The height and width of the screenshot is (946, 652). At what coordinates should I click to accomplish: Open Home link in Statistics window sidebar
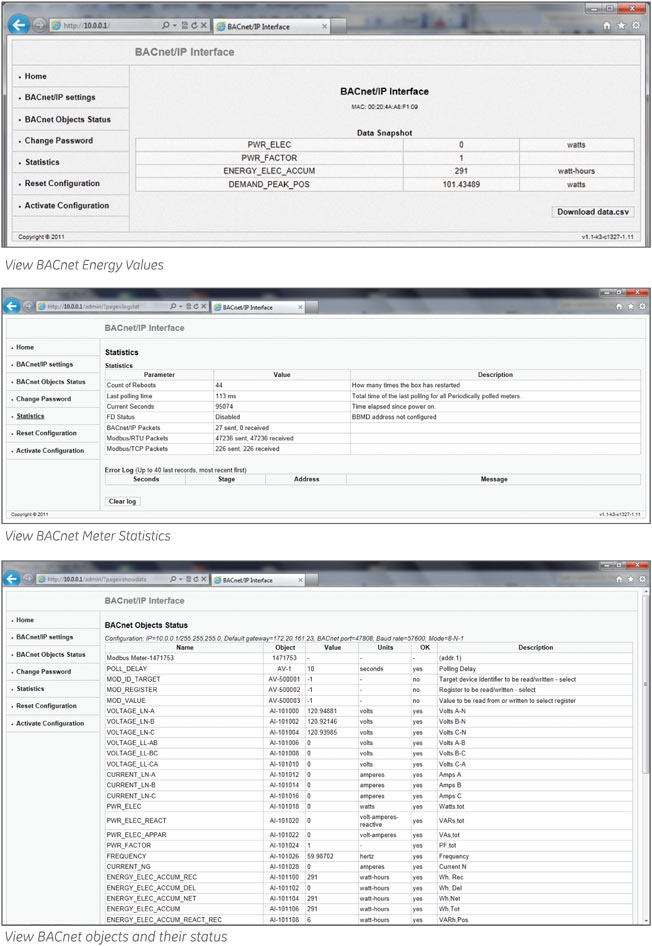point(25,348)
